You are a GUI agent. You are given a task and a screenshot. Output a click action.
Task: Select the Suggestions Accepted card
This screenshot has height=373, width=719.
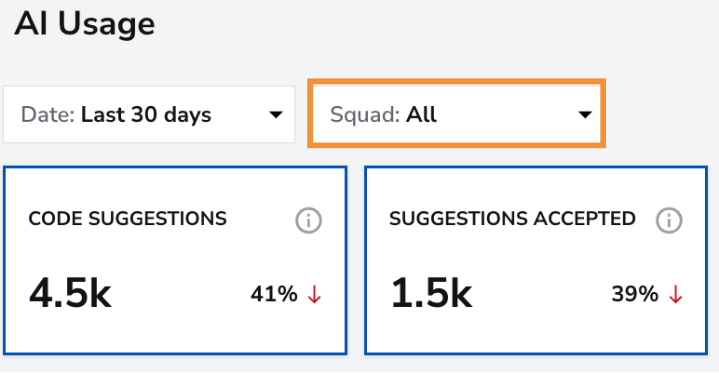pos(536,261)
